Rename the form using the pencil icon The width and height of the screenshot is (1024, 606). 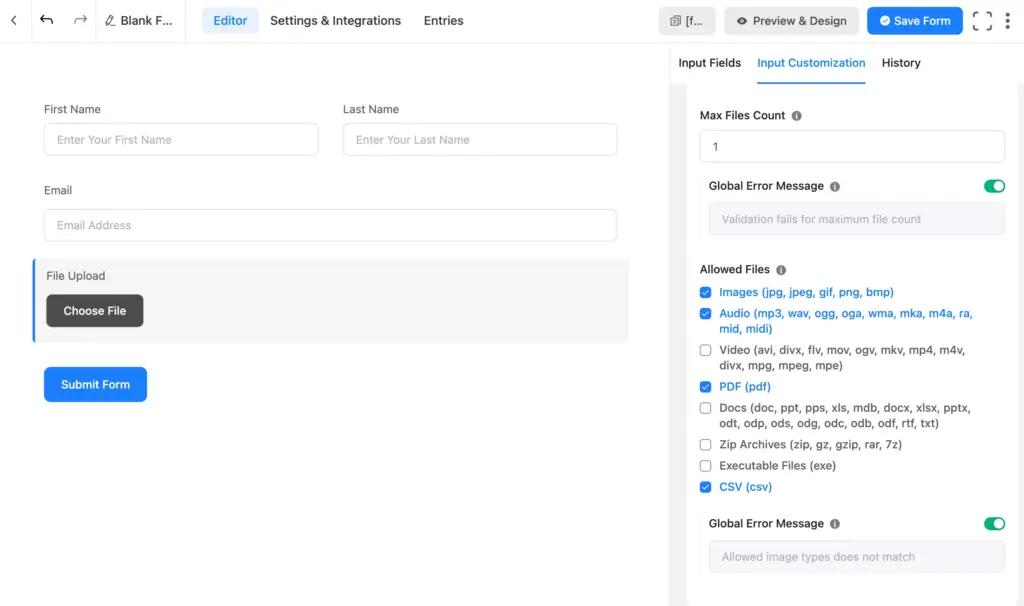point(110,19)
